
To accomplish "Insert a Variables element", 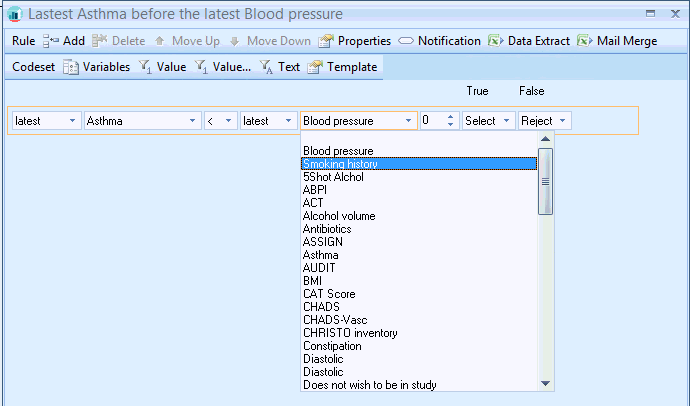I will point(71,67).
